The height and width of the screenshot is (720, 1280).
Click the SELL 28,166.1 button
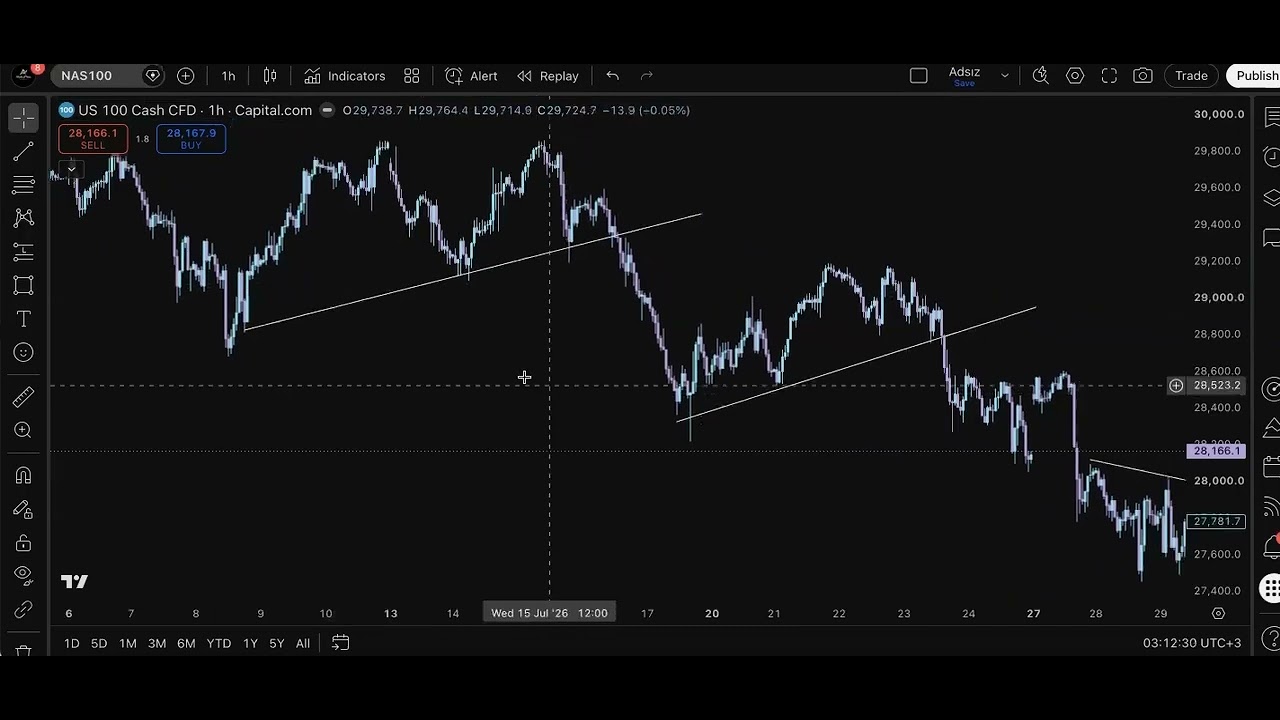tap(93, 139)
